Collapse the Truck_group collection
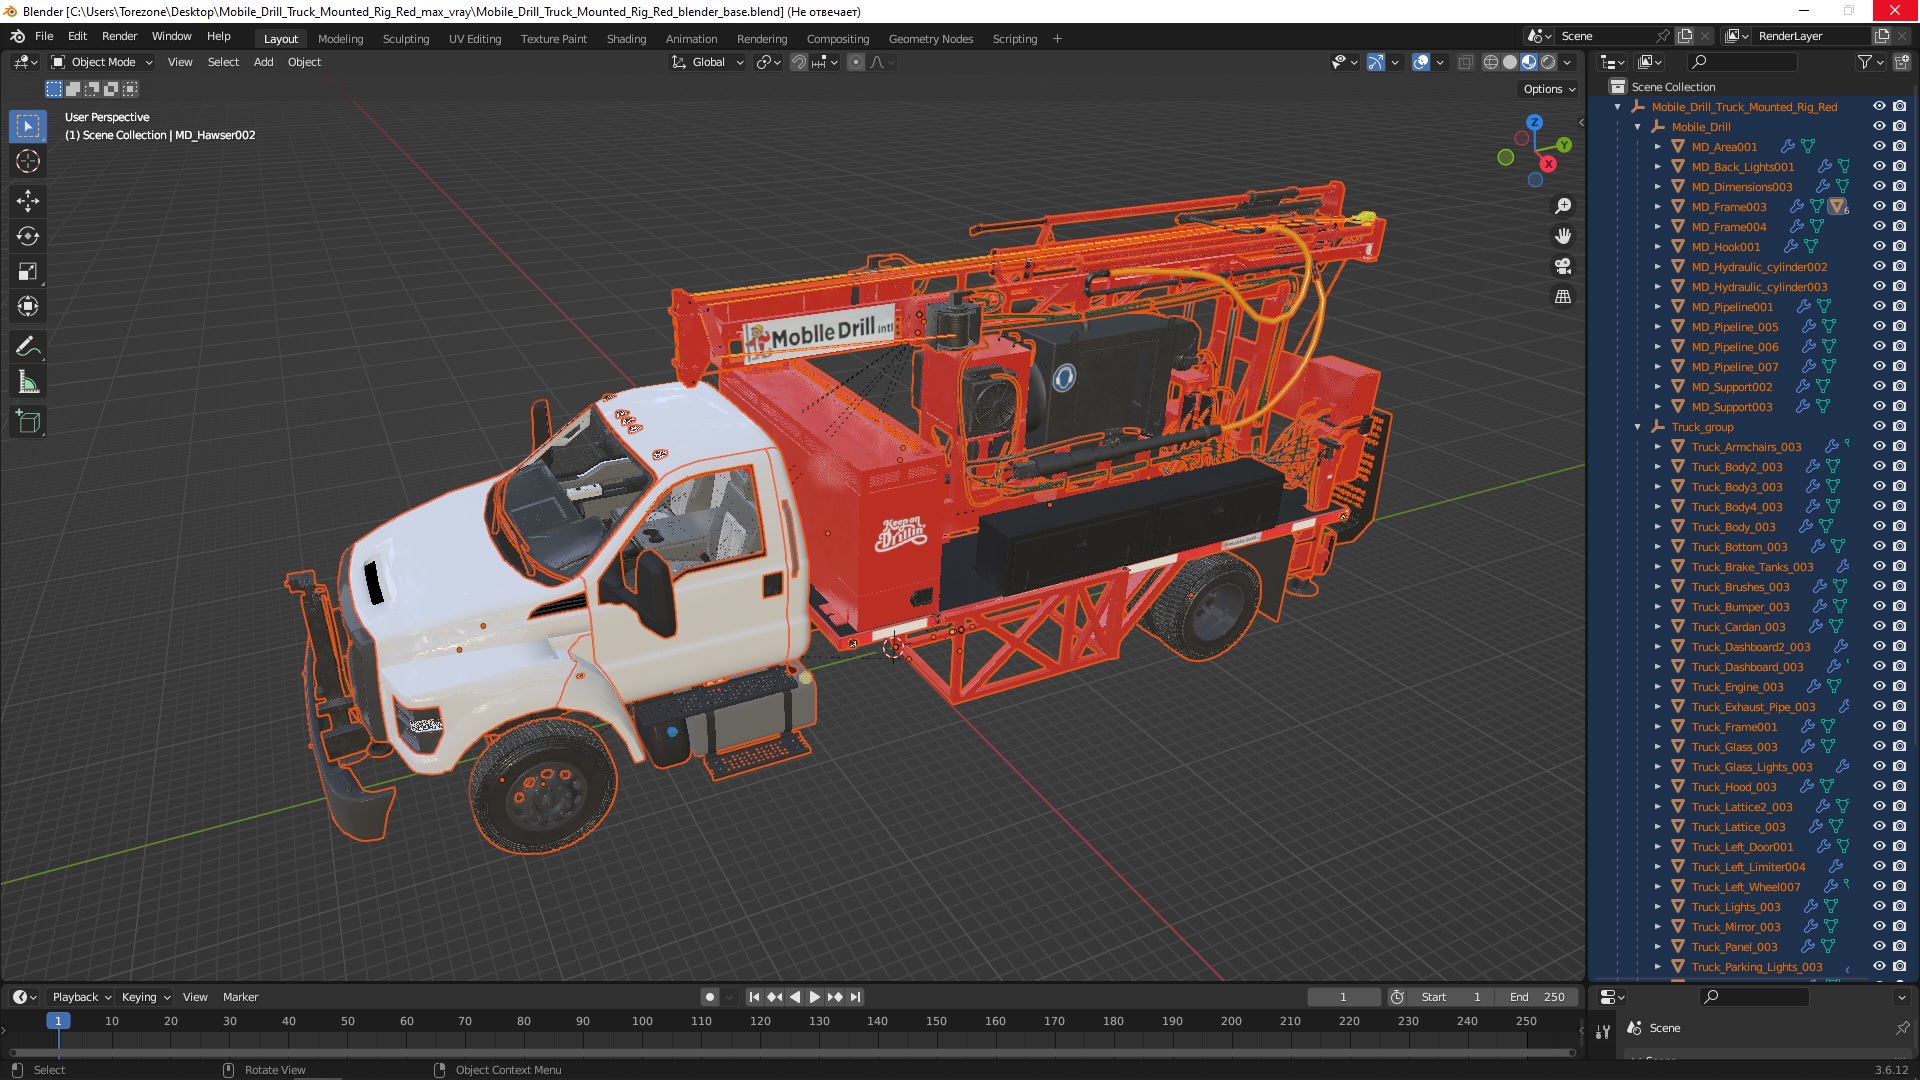This screenshot has height=1080, width=1920. pos(1637,427)
